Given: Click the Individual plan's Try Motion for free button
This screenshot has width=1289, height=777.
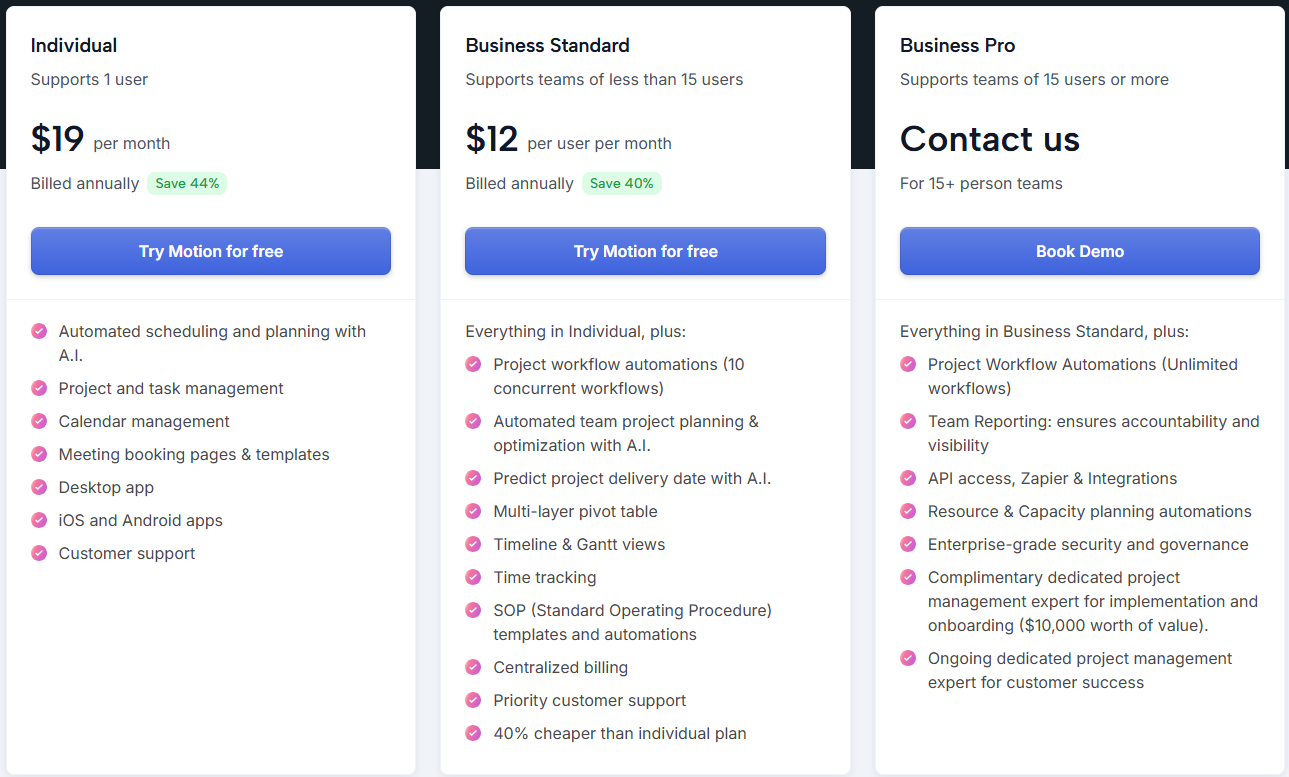Looking at the screenshot, I should (210, 251).
